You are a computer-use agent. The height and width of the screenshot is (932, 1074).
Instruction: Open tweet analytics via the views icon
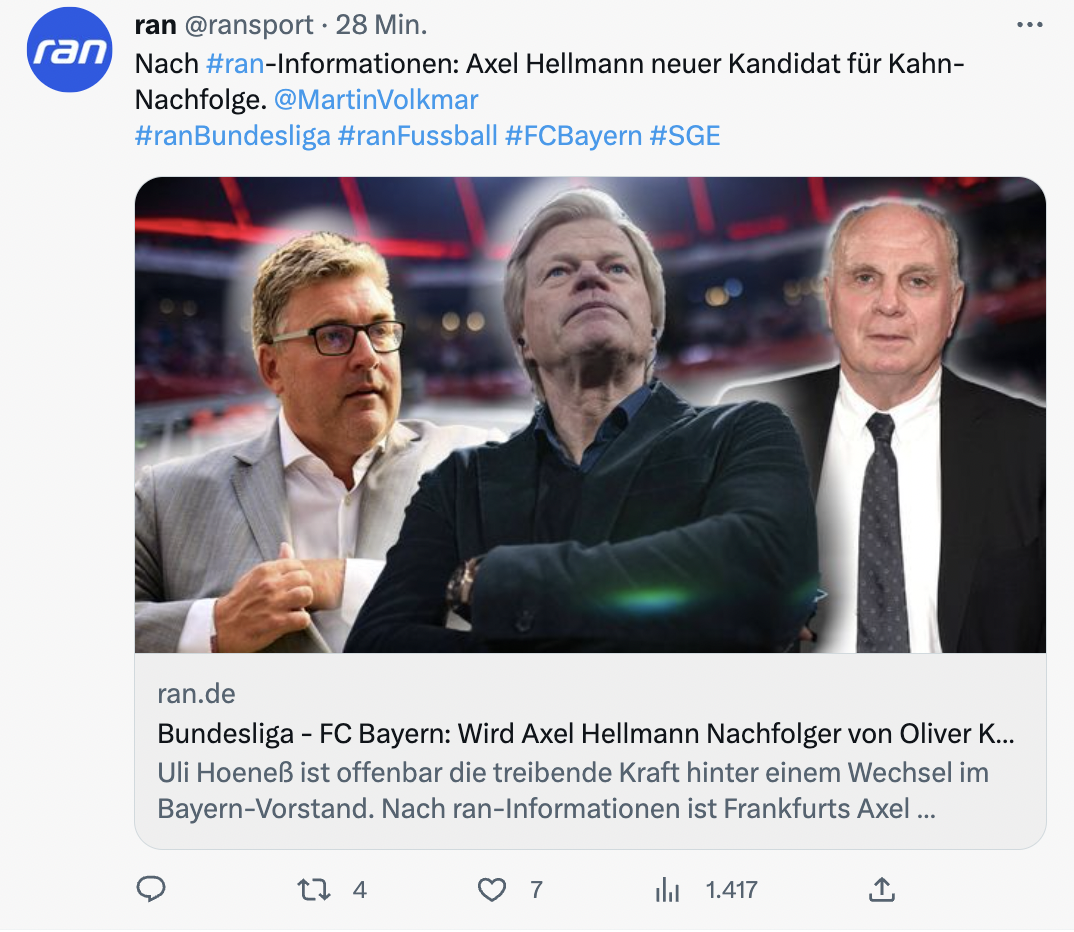667,889
